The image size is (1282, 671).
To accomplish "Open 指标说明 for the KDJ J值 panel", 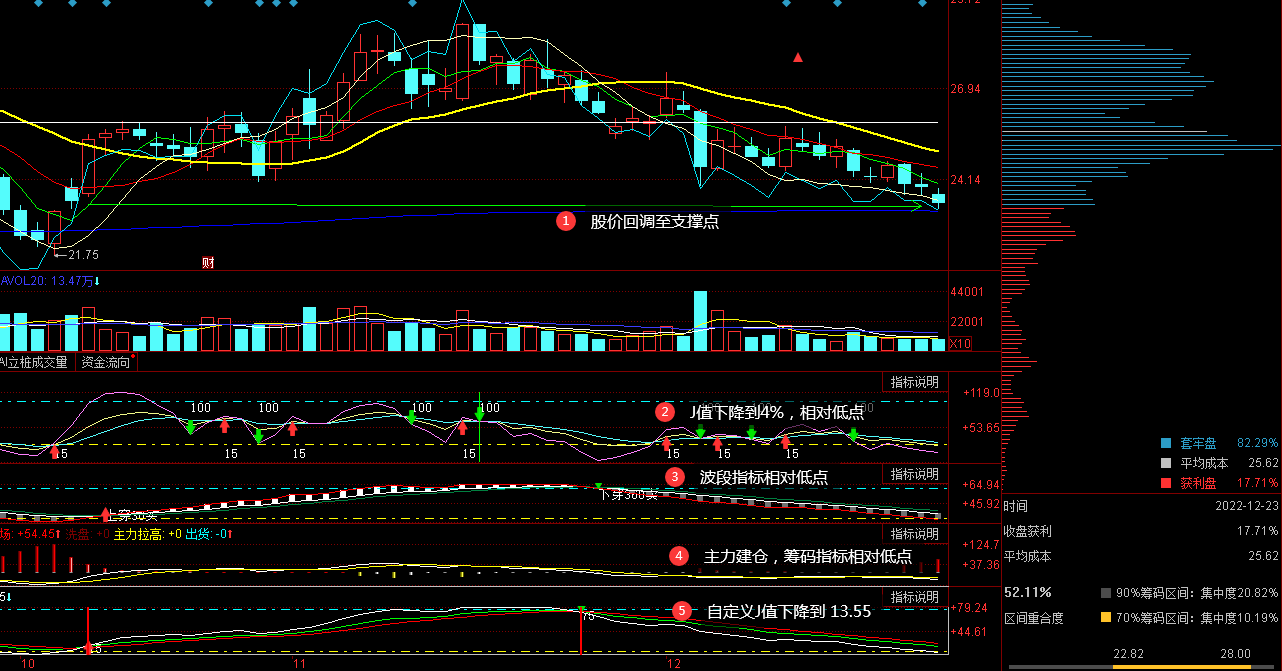I will pyautogui.click(x=915, y=382).
